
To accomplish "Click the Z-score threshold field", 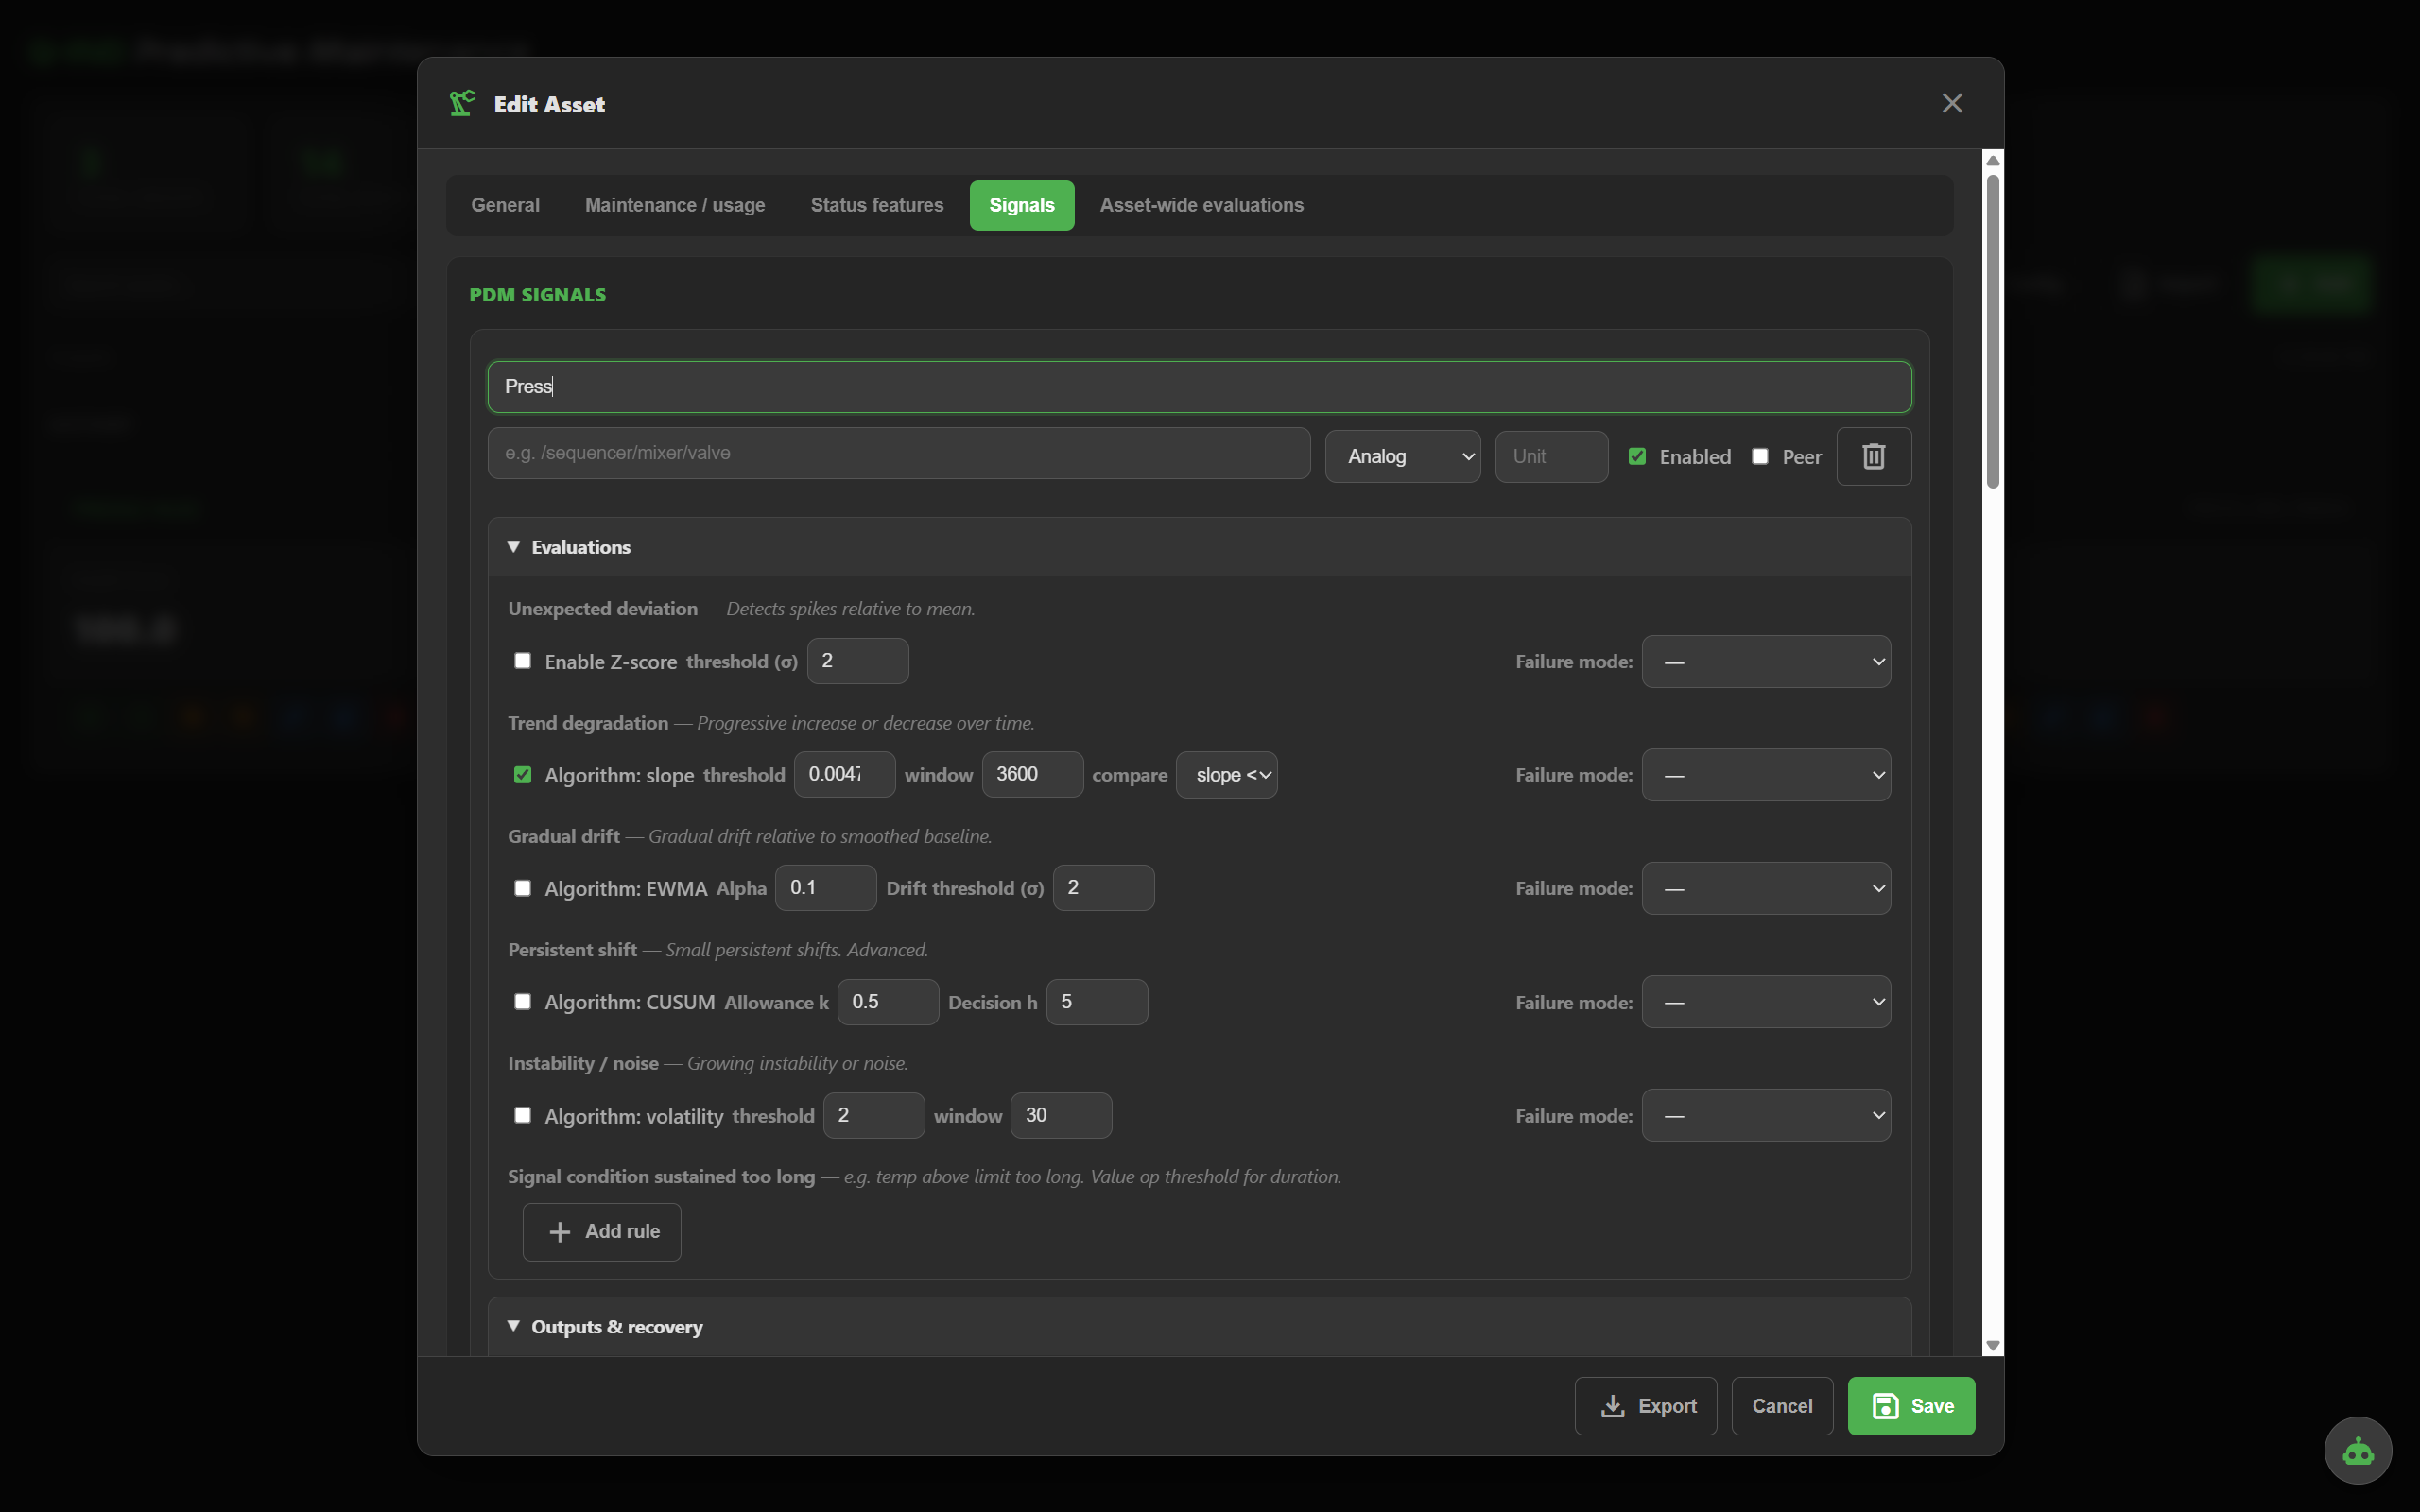I will [x=857, y=661].
